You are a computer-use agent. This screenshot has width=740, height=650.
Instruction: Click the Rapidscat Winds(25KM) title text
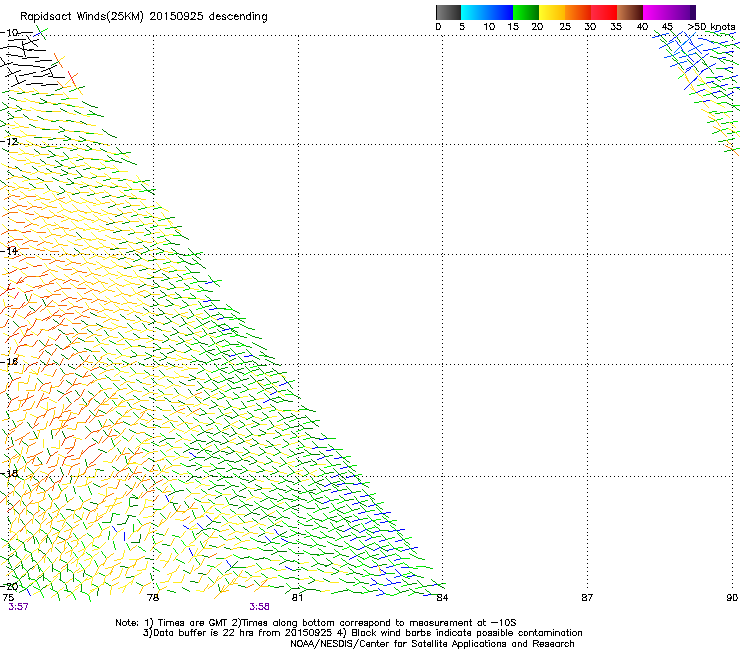143,17
